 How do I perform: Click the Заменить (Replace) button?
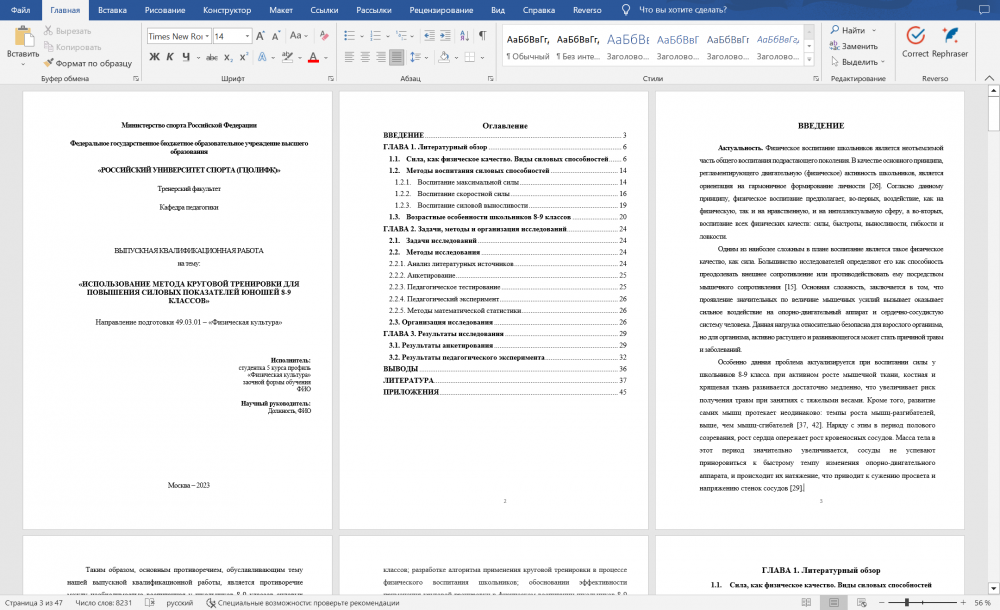click(x=854, y=46)
